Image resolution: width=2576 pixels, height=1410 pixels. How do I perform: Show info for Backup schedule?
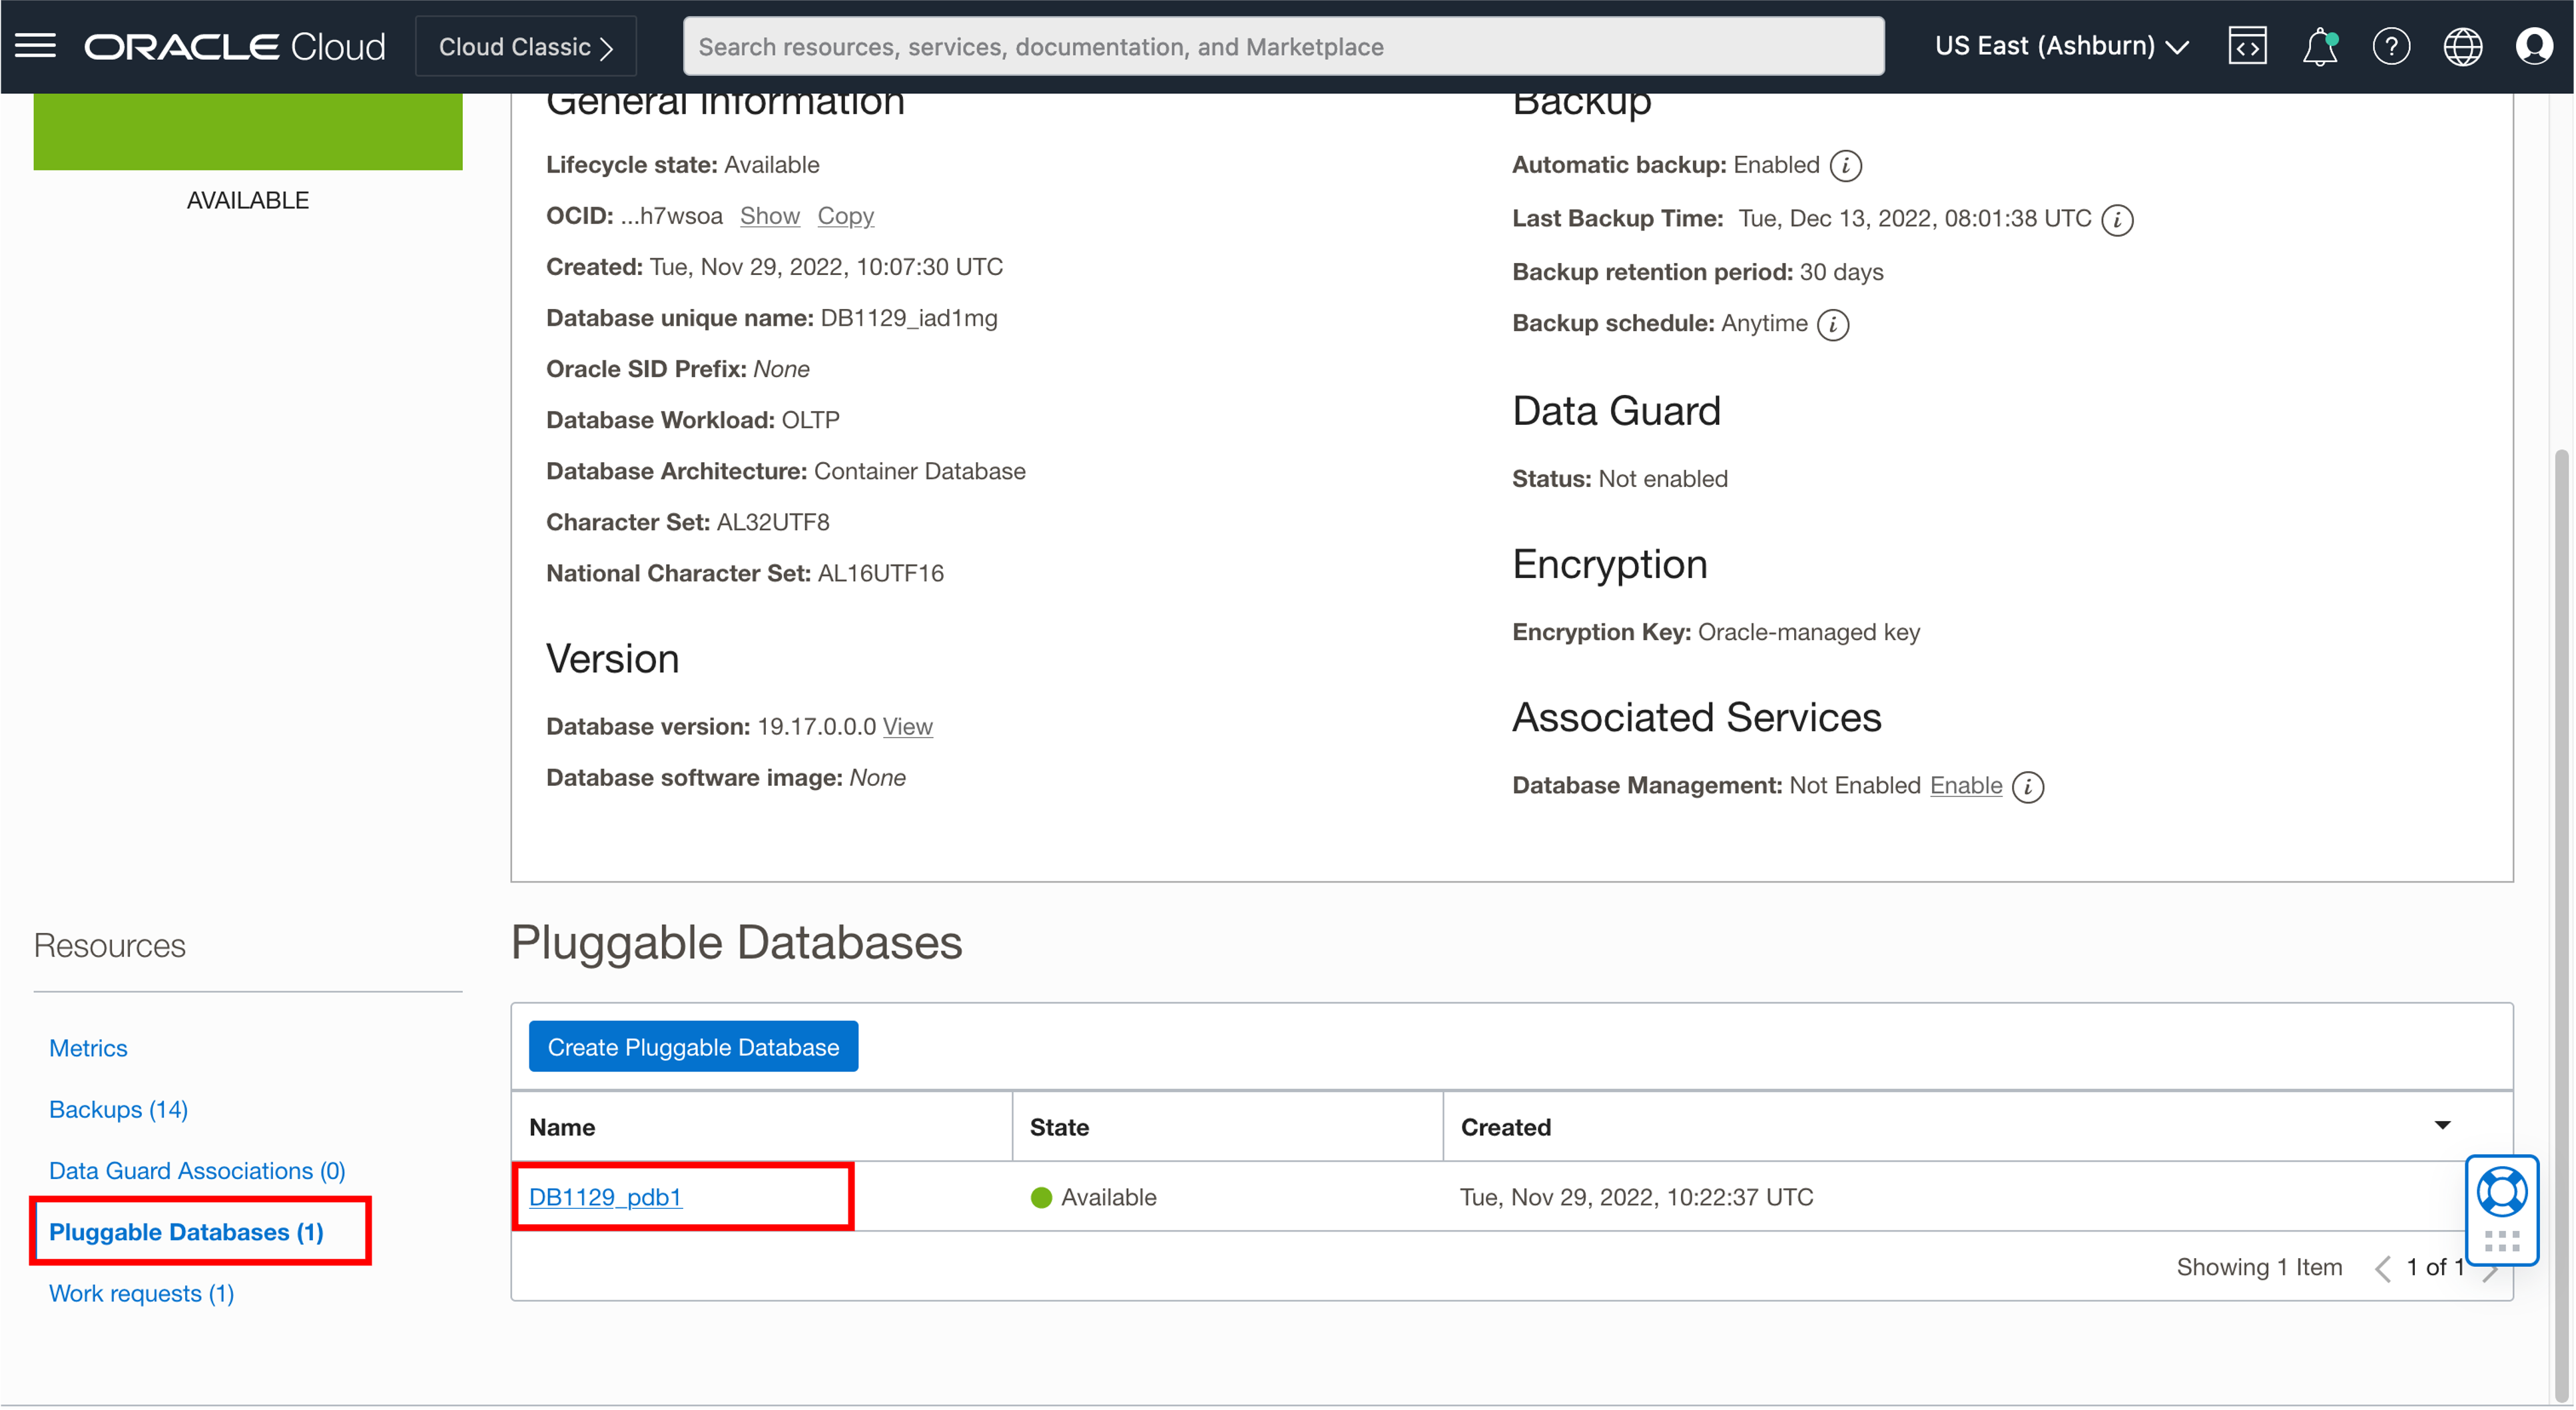pyautogui.click(x=1832, y=324)
